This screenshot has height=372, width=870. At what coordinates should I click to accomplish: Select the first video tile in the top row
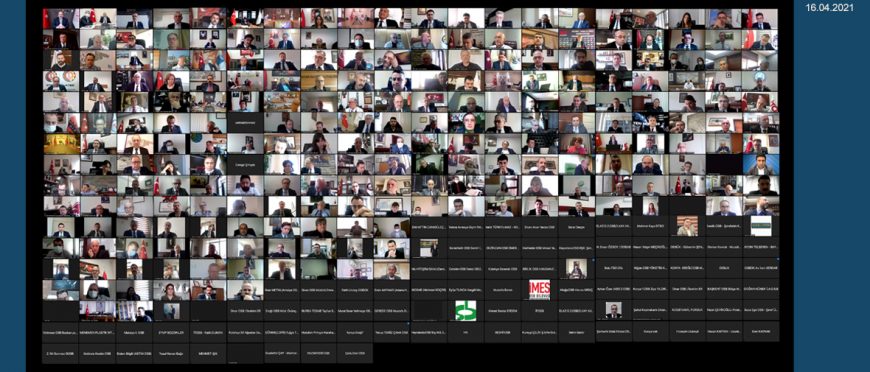click(x=61, y=18)
